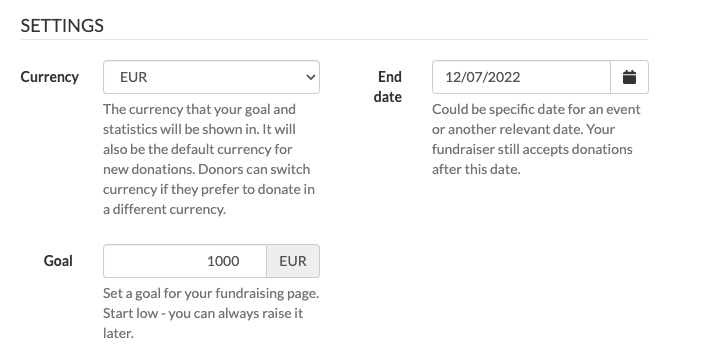Open the Currency dropdown showing EUR

tap(211, 77)
